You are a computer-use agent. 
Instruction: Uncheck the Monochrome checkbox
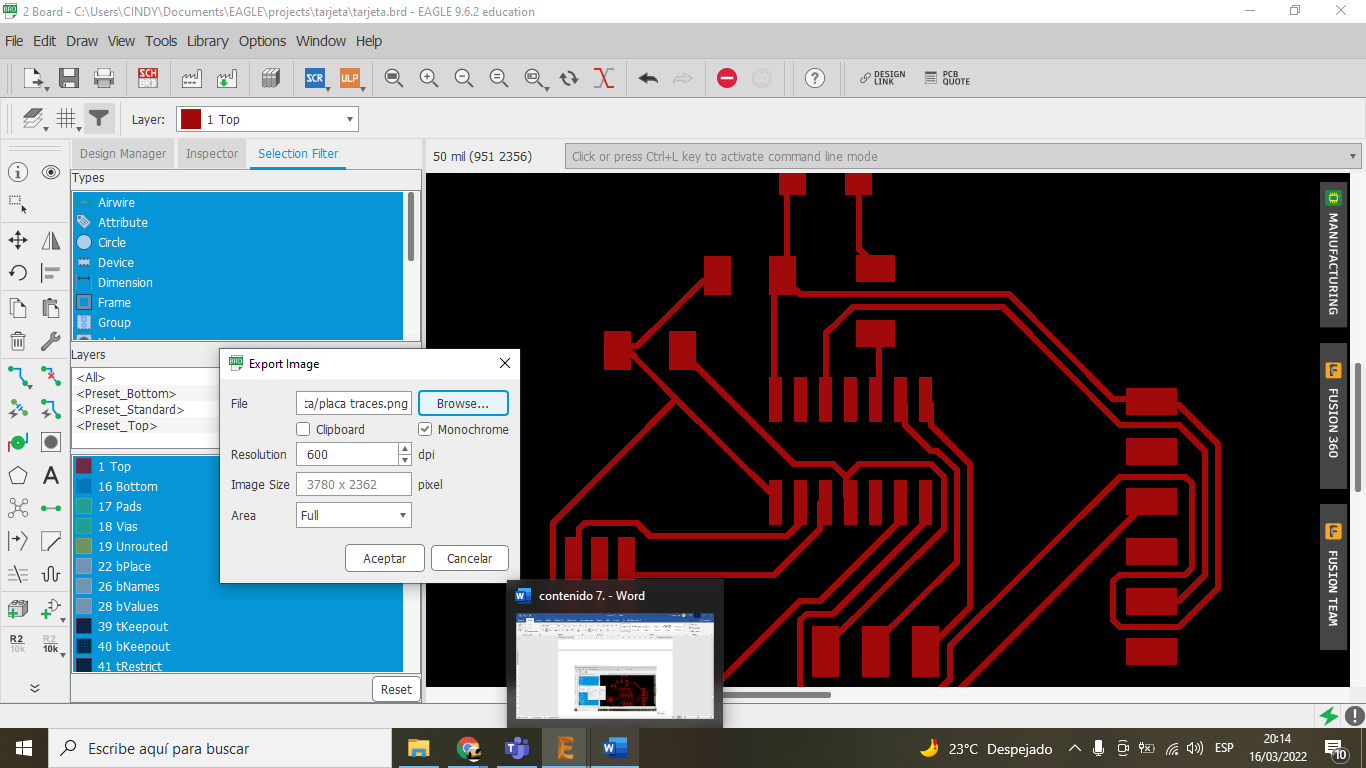point(425,430)
